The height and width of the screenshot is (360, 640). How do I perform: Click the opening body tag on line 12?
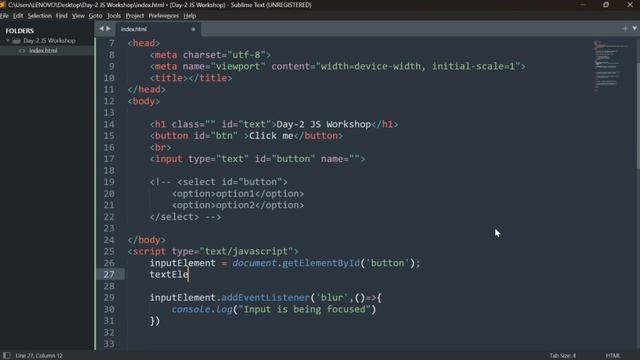point(144,101)
